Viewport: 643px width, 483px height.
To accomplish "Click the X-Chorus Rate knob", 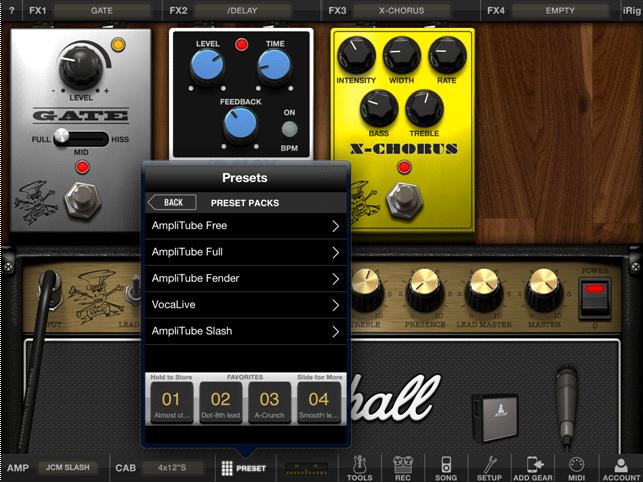I will point(447,55).
